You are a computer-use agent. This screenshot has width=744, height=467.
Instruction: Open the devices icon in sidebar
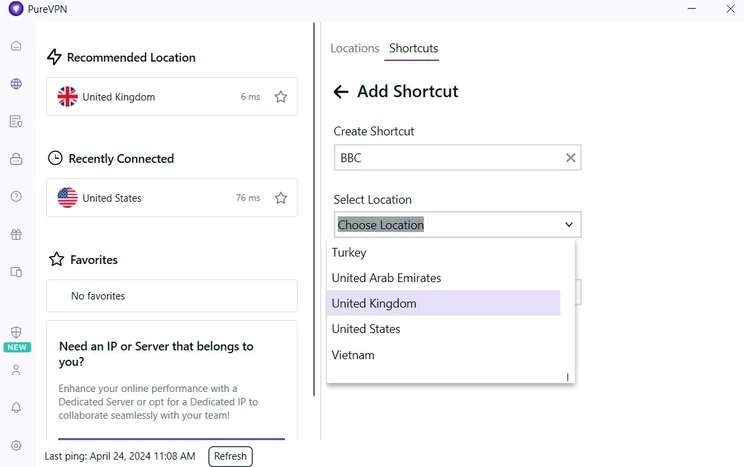click(x=16, y=272)
